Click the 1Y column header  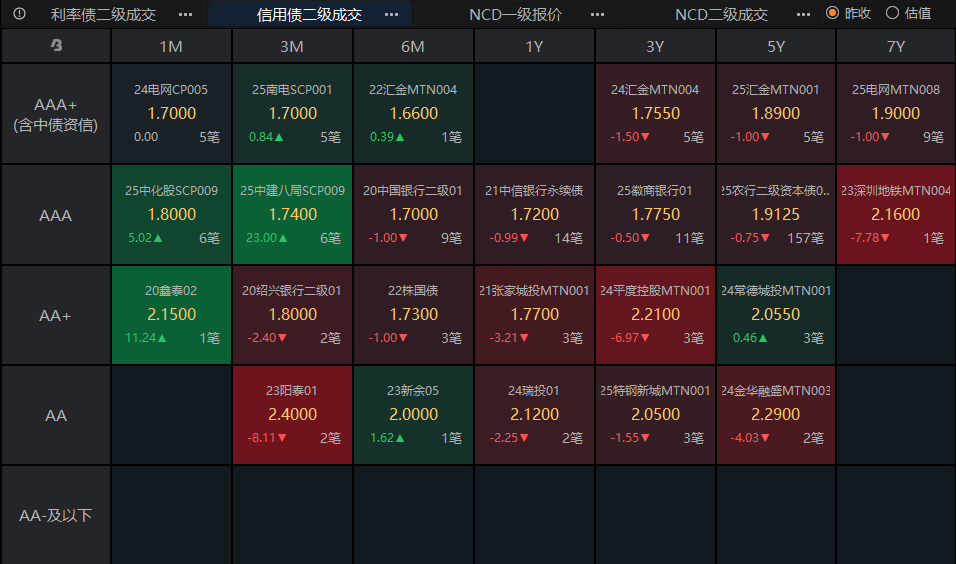(534, 46)
